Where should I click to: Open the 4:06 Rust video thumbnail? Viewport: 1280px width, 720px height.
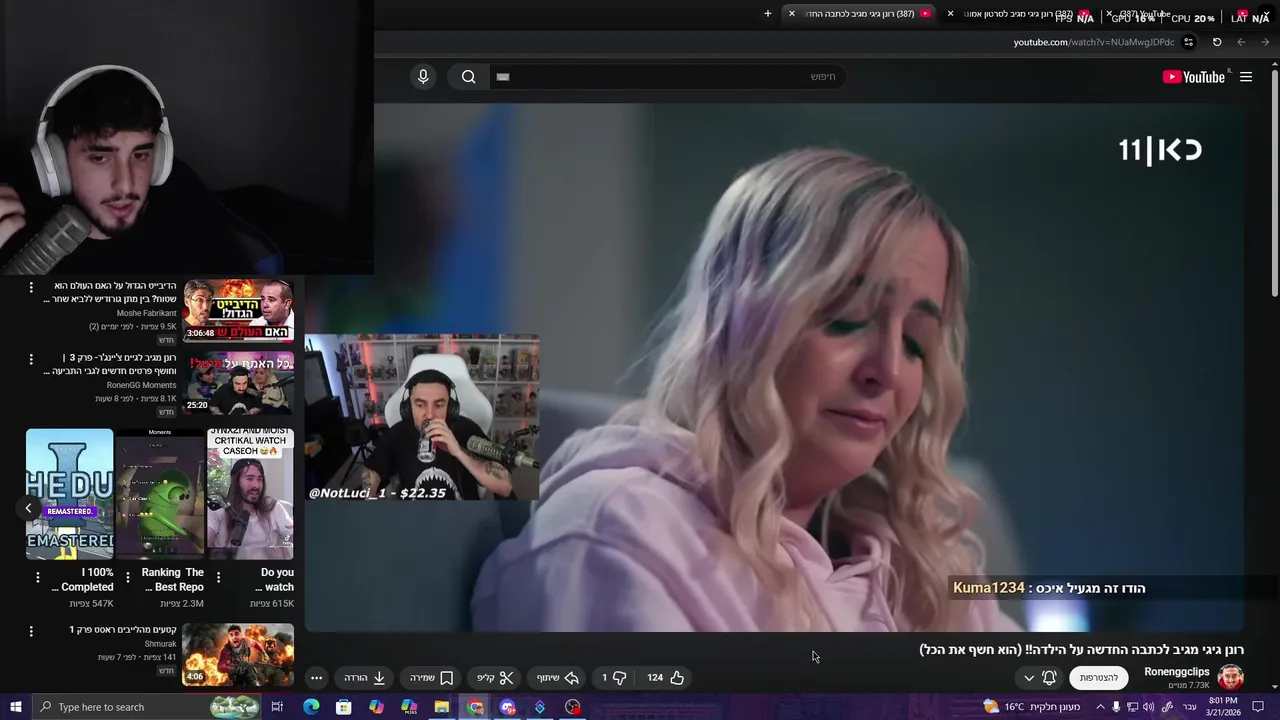point(238,655)
